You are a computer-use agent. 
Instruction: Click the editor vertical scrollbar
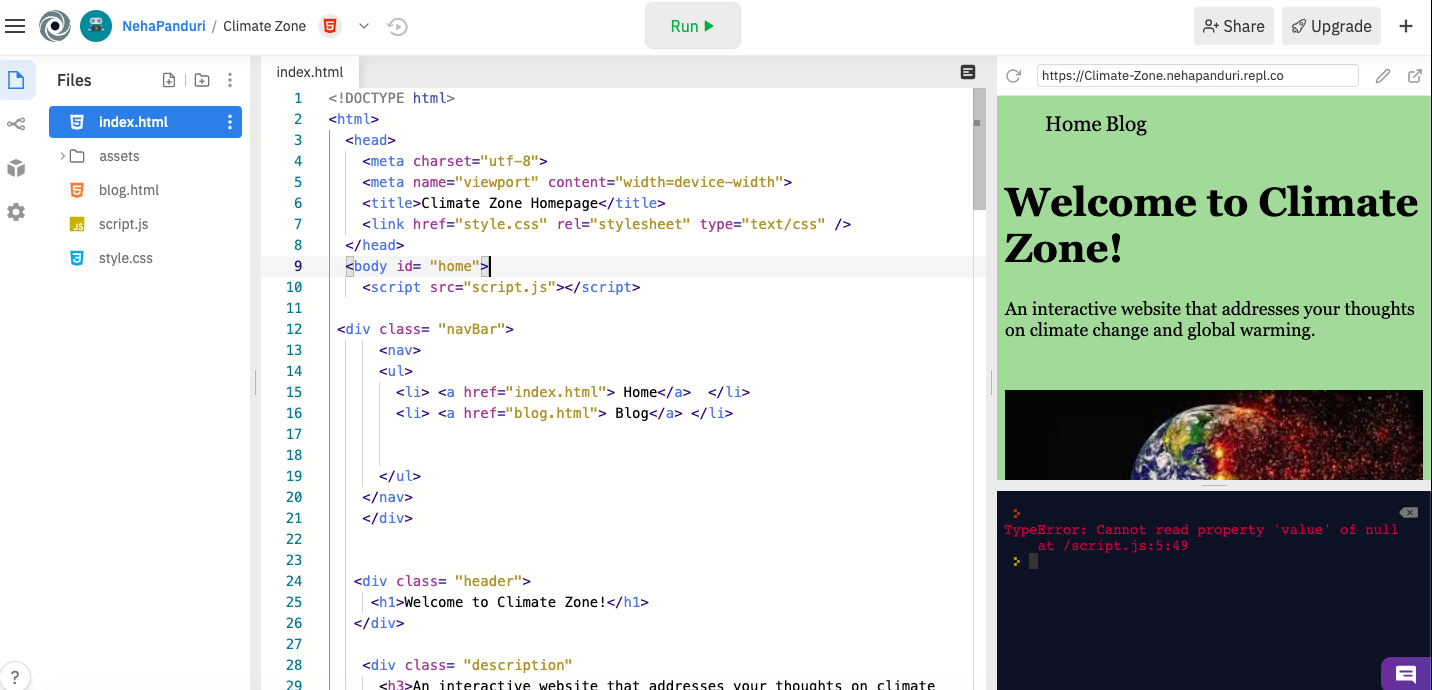(979, 150)
